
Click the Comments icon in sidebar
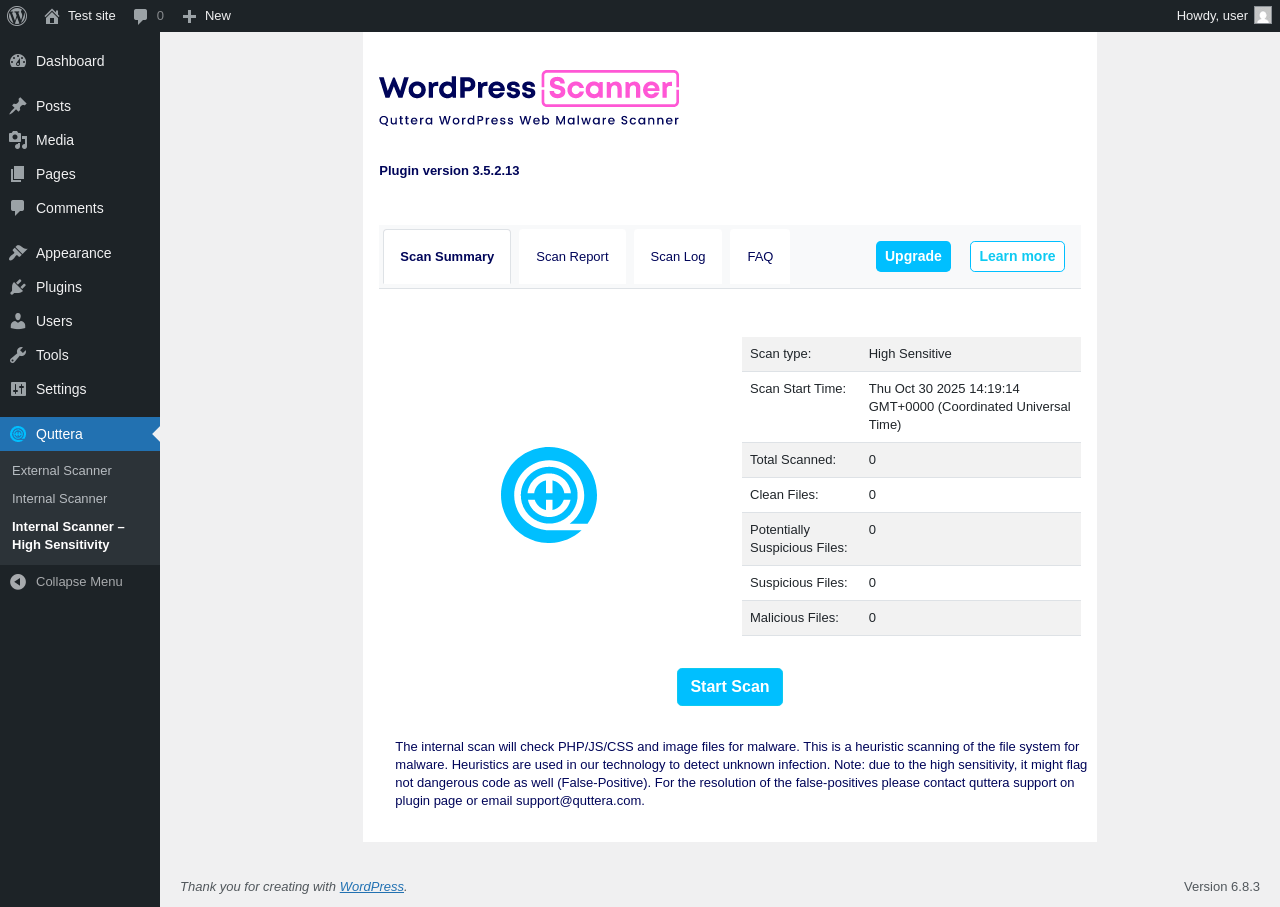click(x=18, y=208)
